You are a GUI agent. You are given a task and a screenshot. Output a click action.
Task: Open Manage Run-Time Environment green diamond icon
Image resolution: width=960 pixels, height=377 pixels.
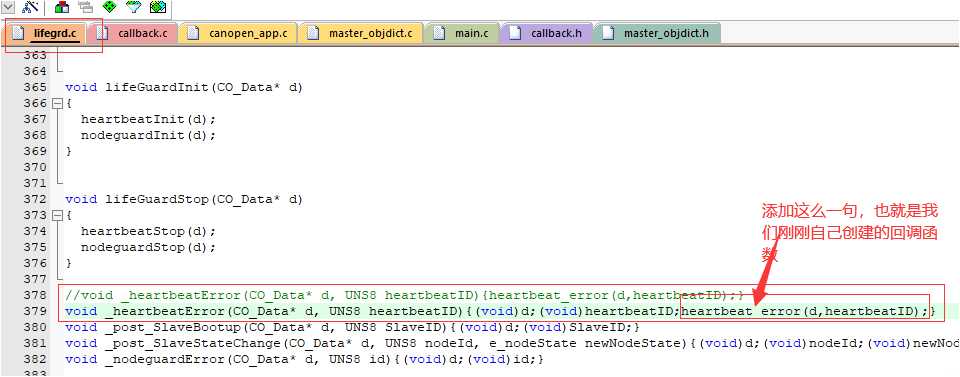110,7
